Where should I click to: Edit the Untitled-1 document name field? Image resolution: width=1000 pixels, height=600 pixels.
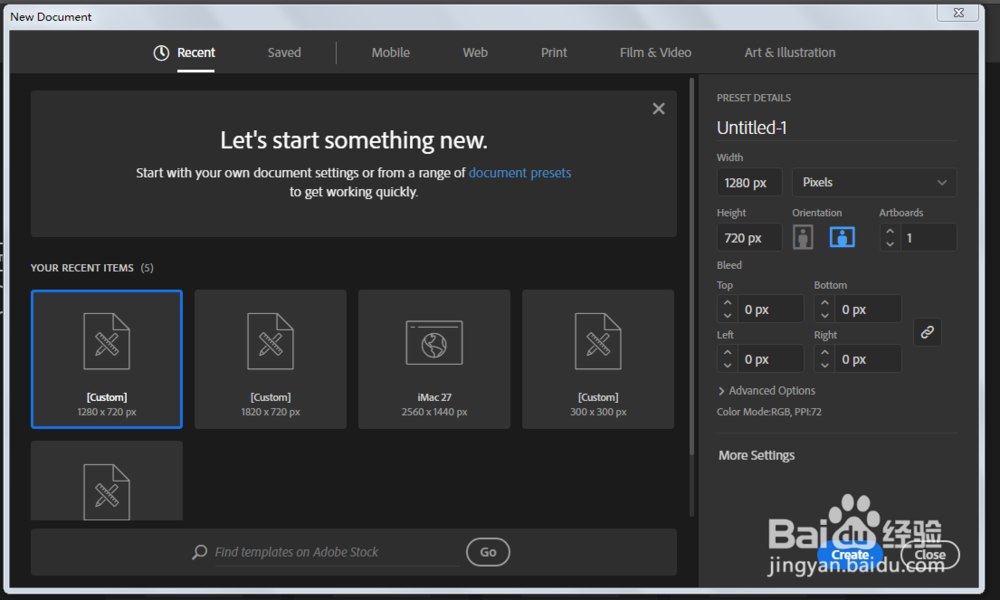coord(837,128)
